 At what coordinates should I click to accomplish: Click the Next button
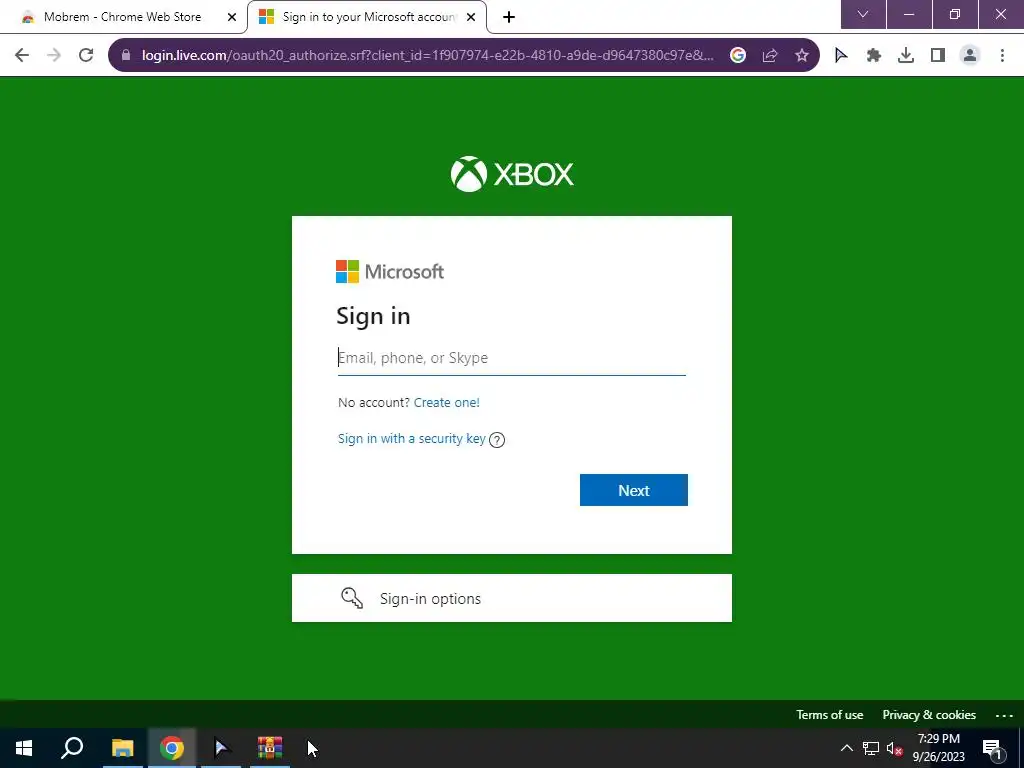[x=633, y=490]
